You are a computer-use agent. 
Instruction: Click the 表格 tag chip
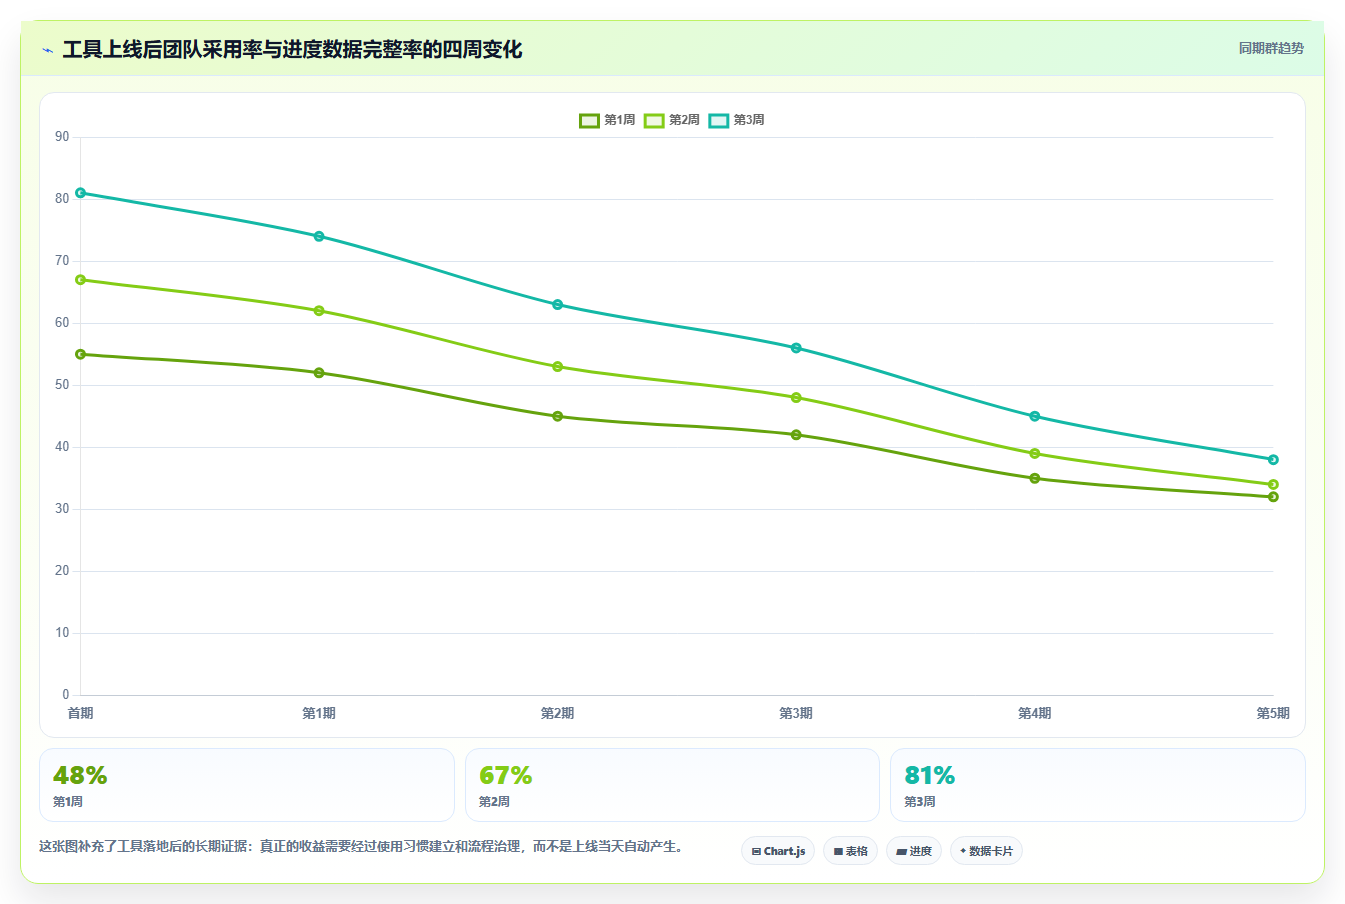point(850,851)
